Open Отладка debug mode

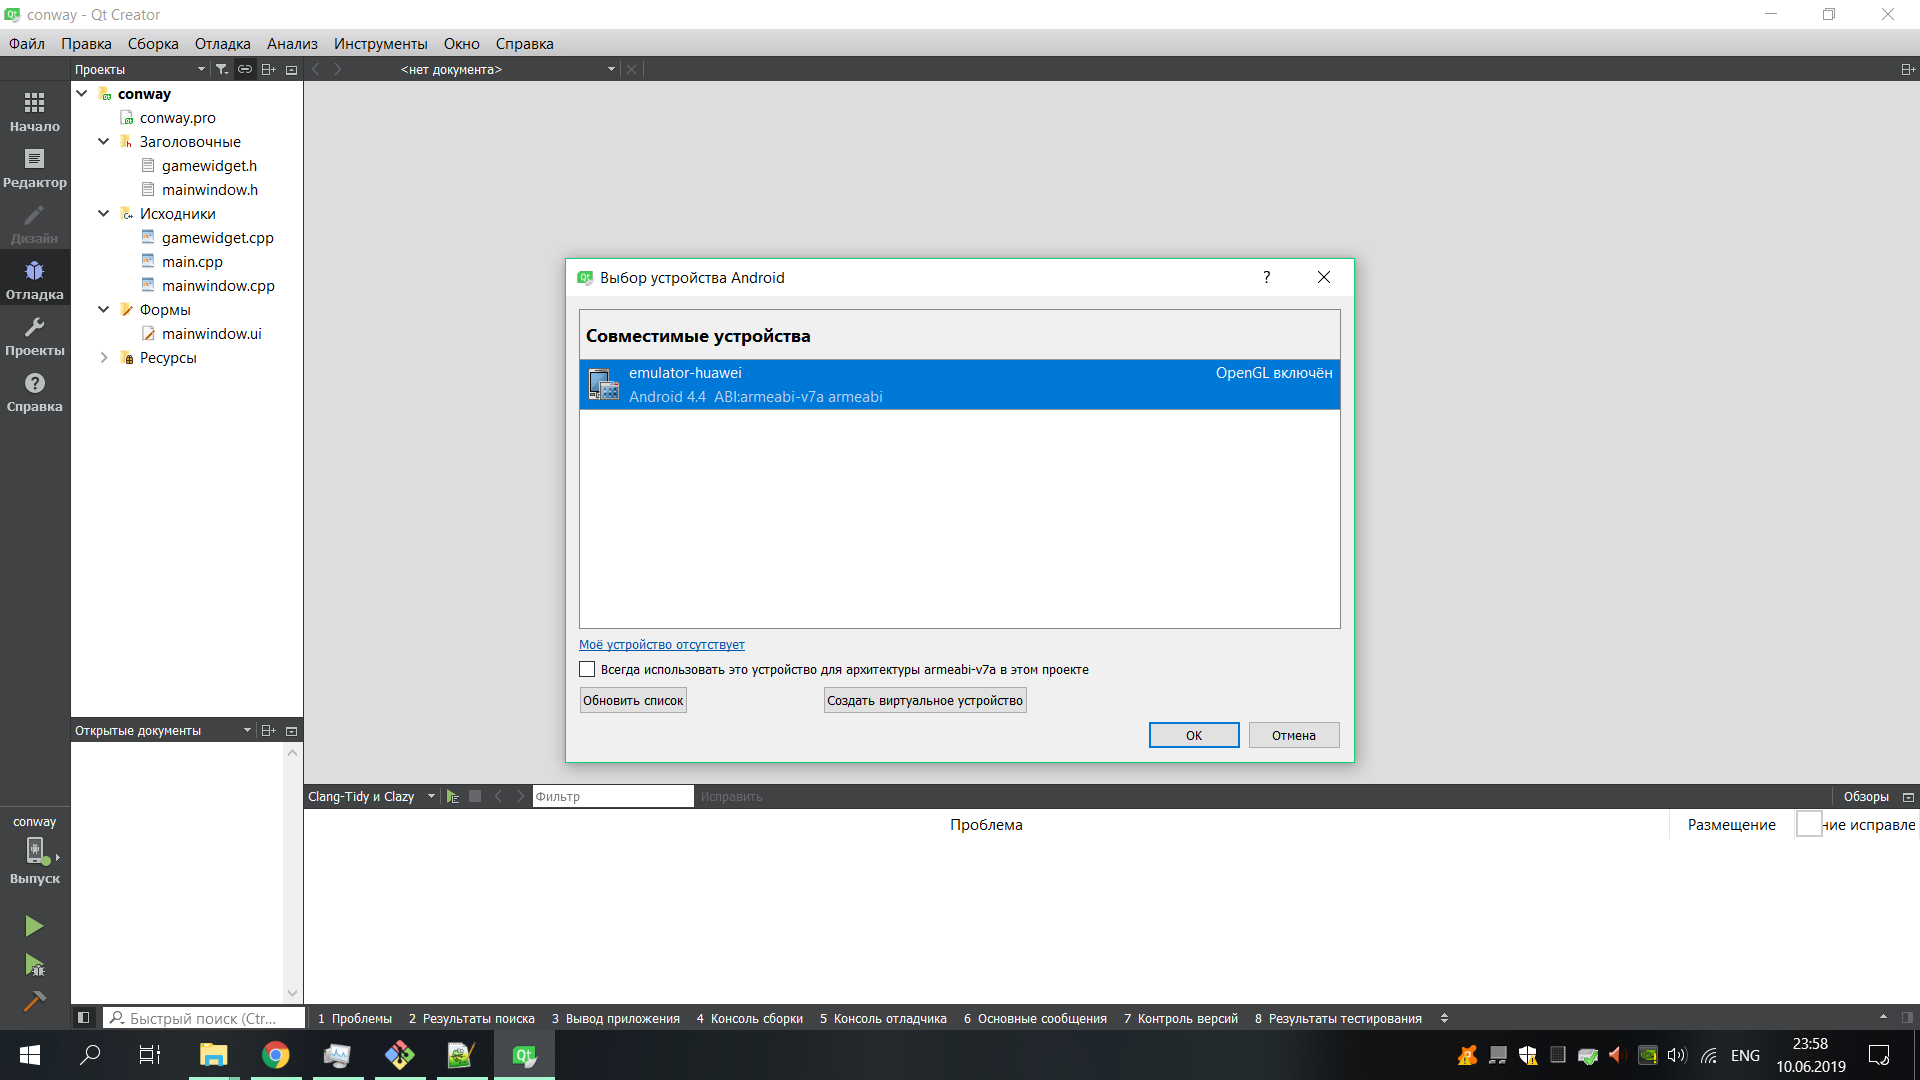tap(34, 279)
